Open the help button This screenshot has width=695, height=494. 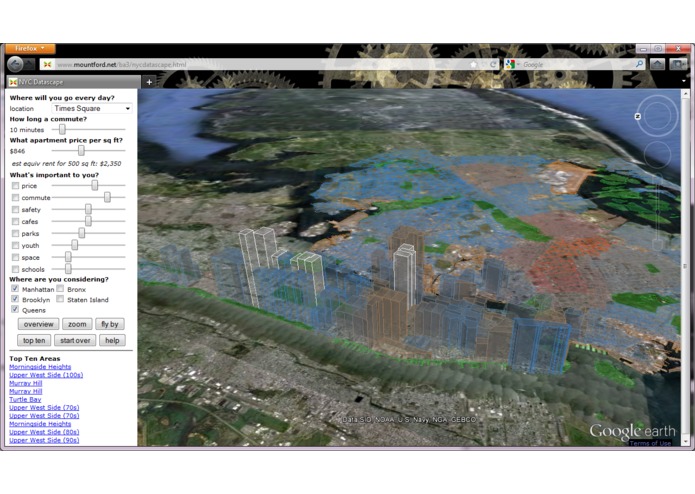(x=112, y=341)
